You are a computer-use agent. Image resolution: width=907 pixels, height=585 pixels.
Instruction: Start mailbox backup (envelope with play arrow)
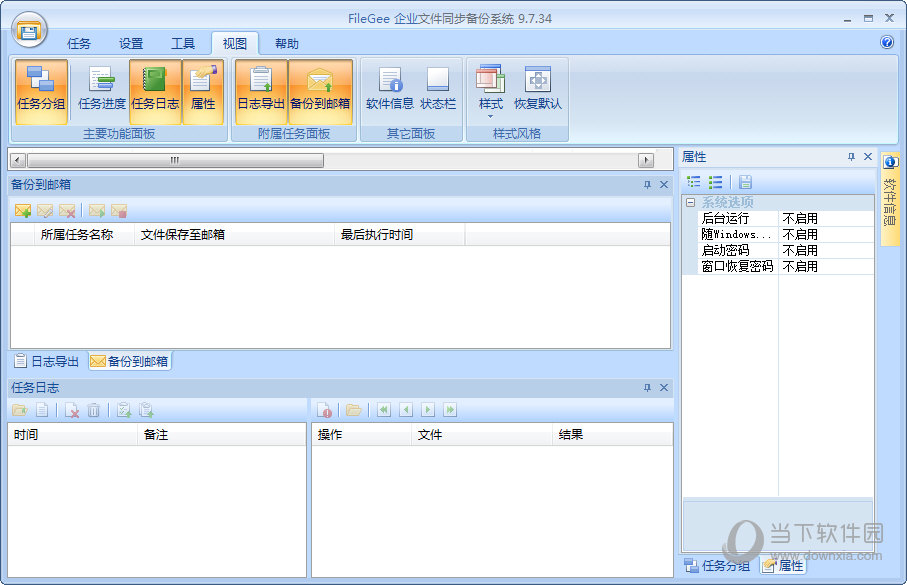97,211
